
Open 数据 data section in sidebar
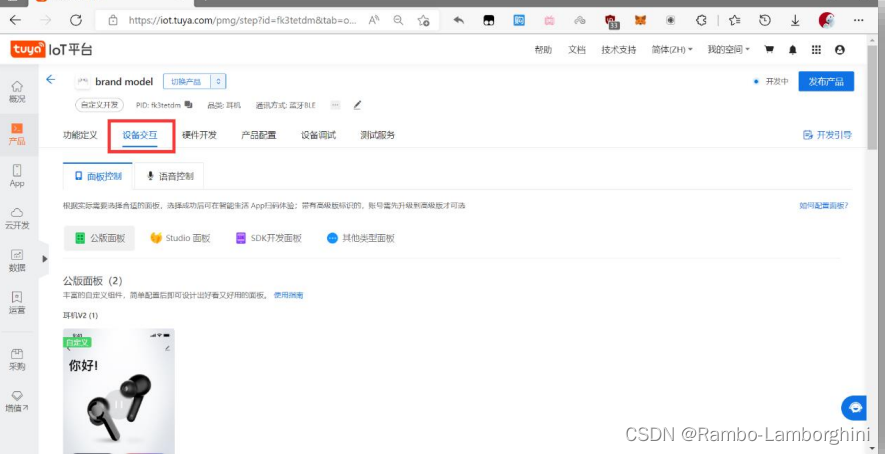17,261
